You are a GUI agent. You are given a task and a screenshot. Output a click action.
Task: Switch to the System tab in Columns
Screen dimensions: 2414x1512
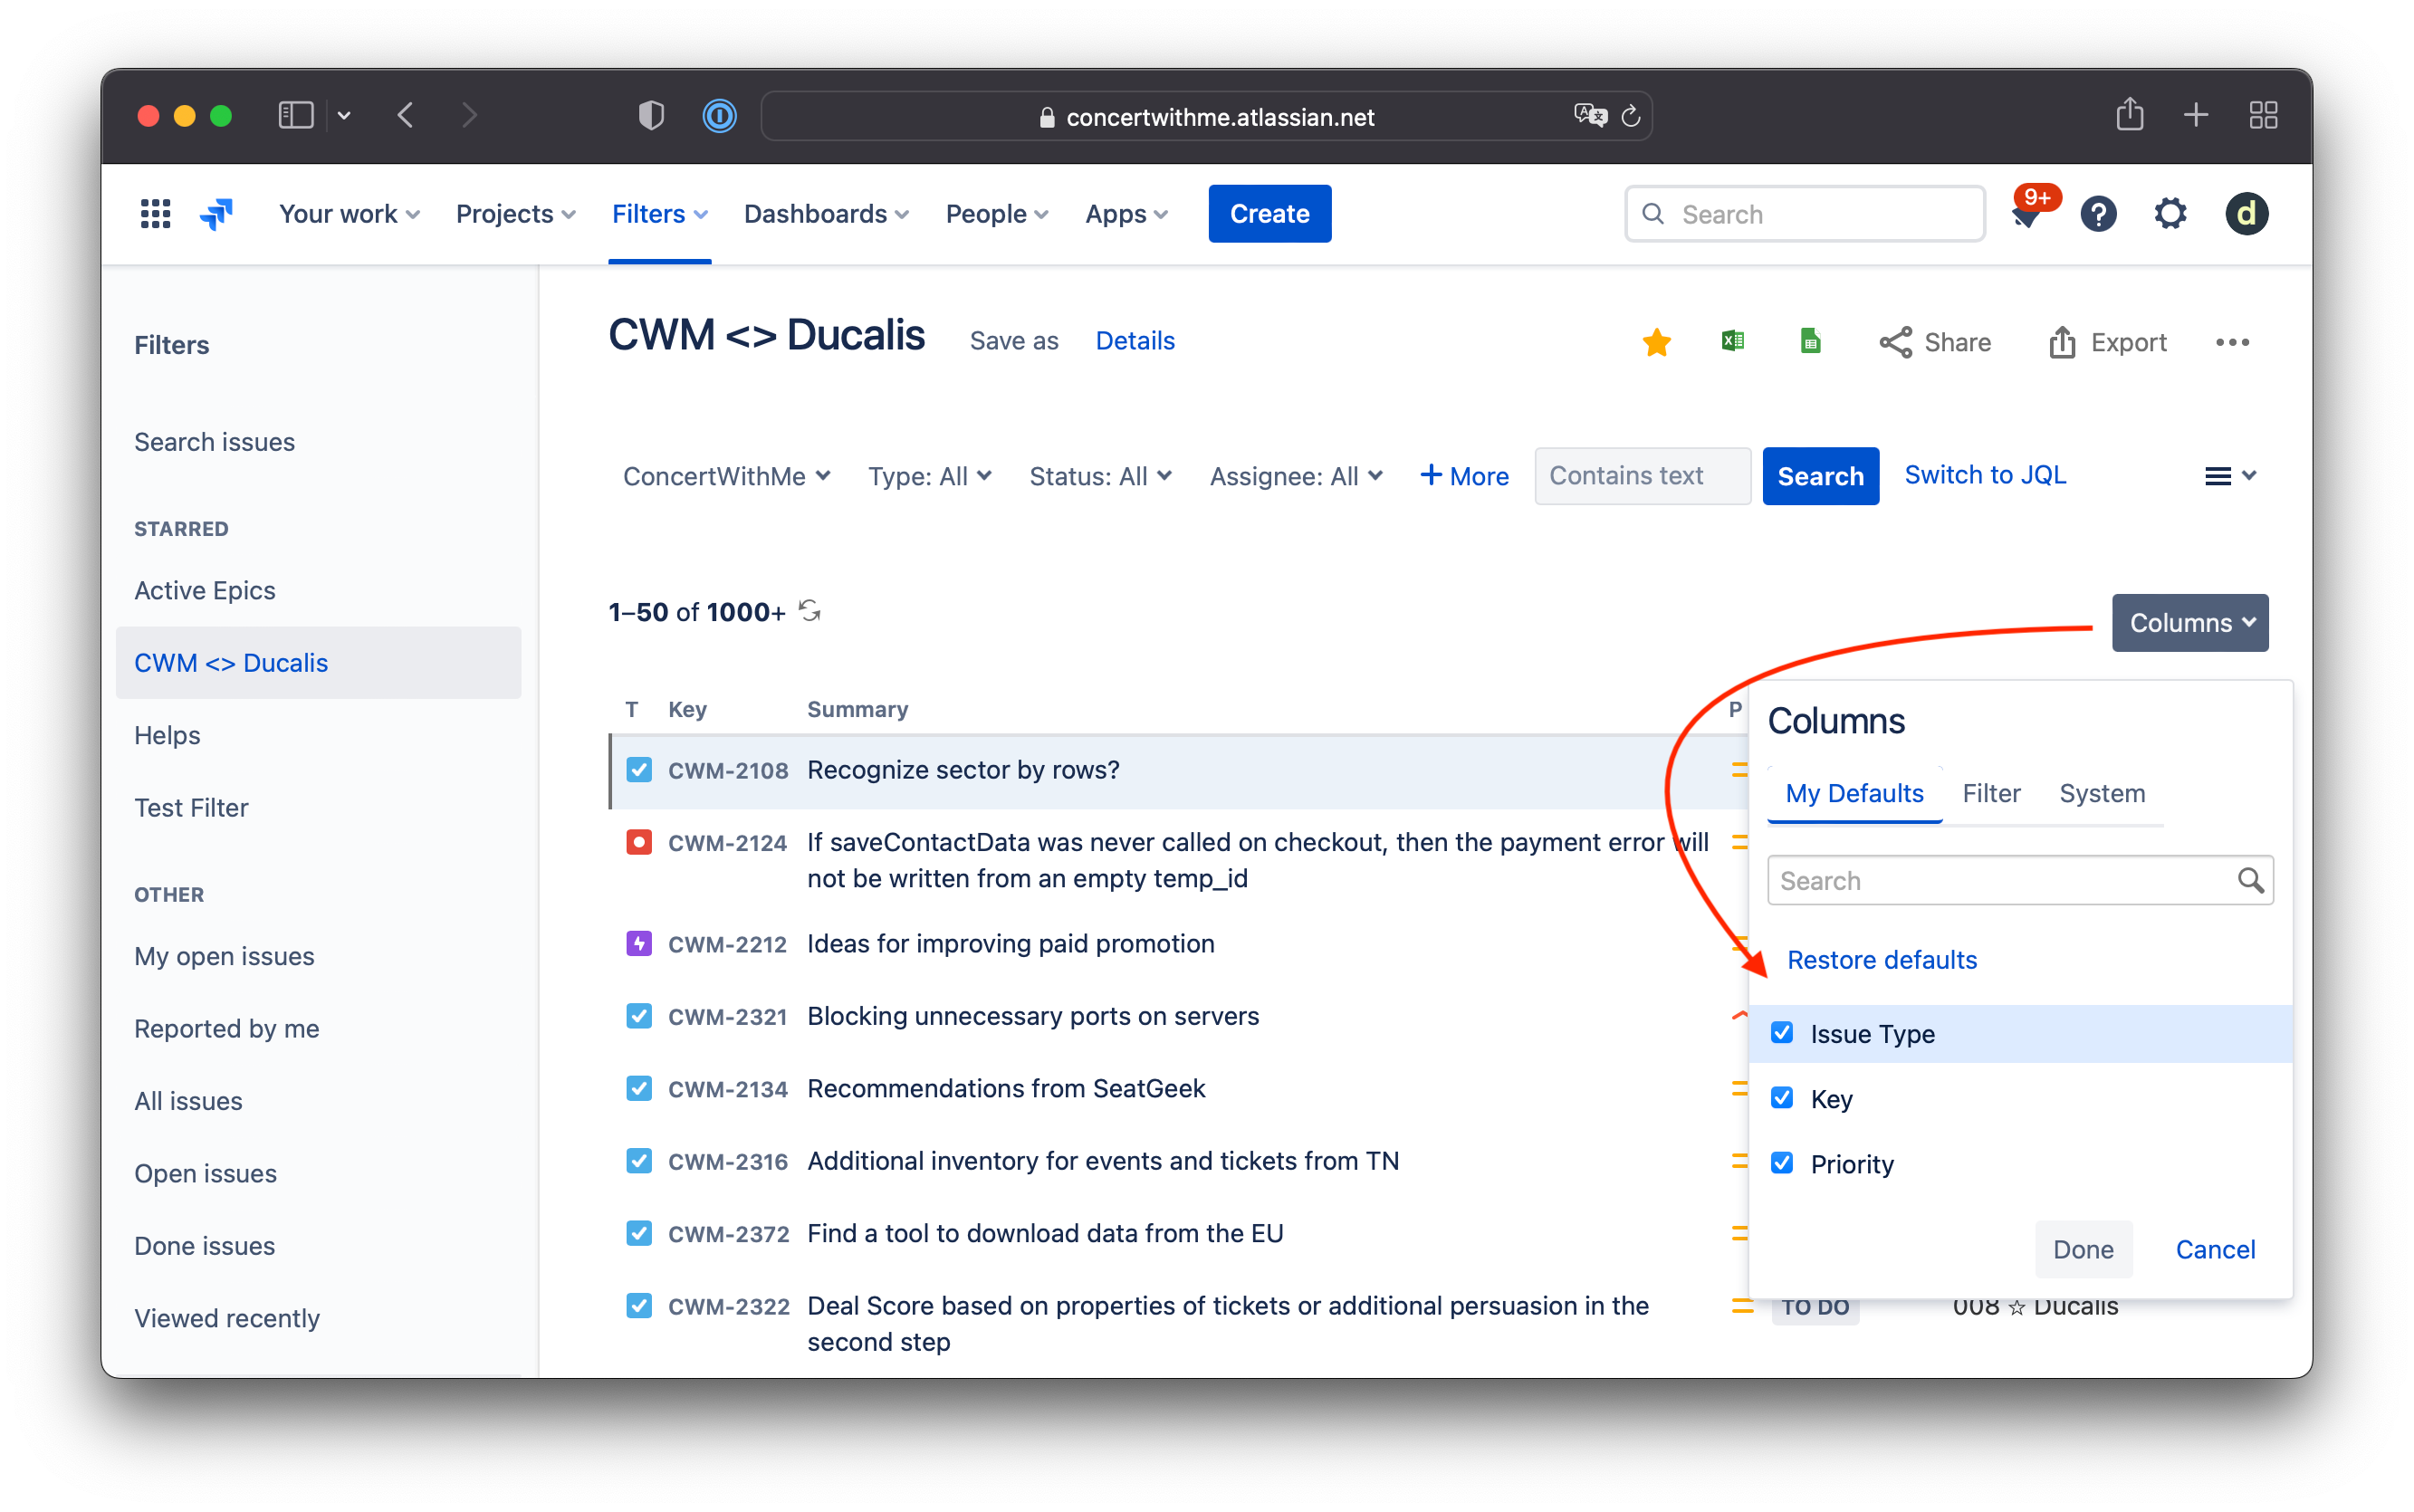pyautogui.click(x=2102, y=793)
